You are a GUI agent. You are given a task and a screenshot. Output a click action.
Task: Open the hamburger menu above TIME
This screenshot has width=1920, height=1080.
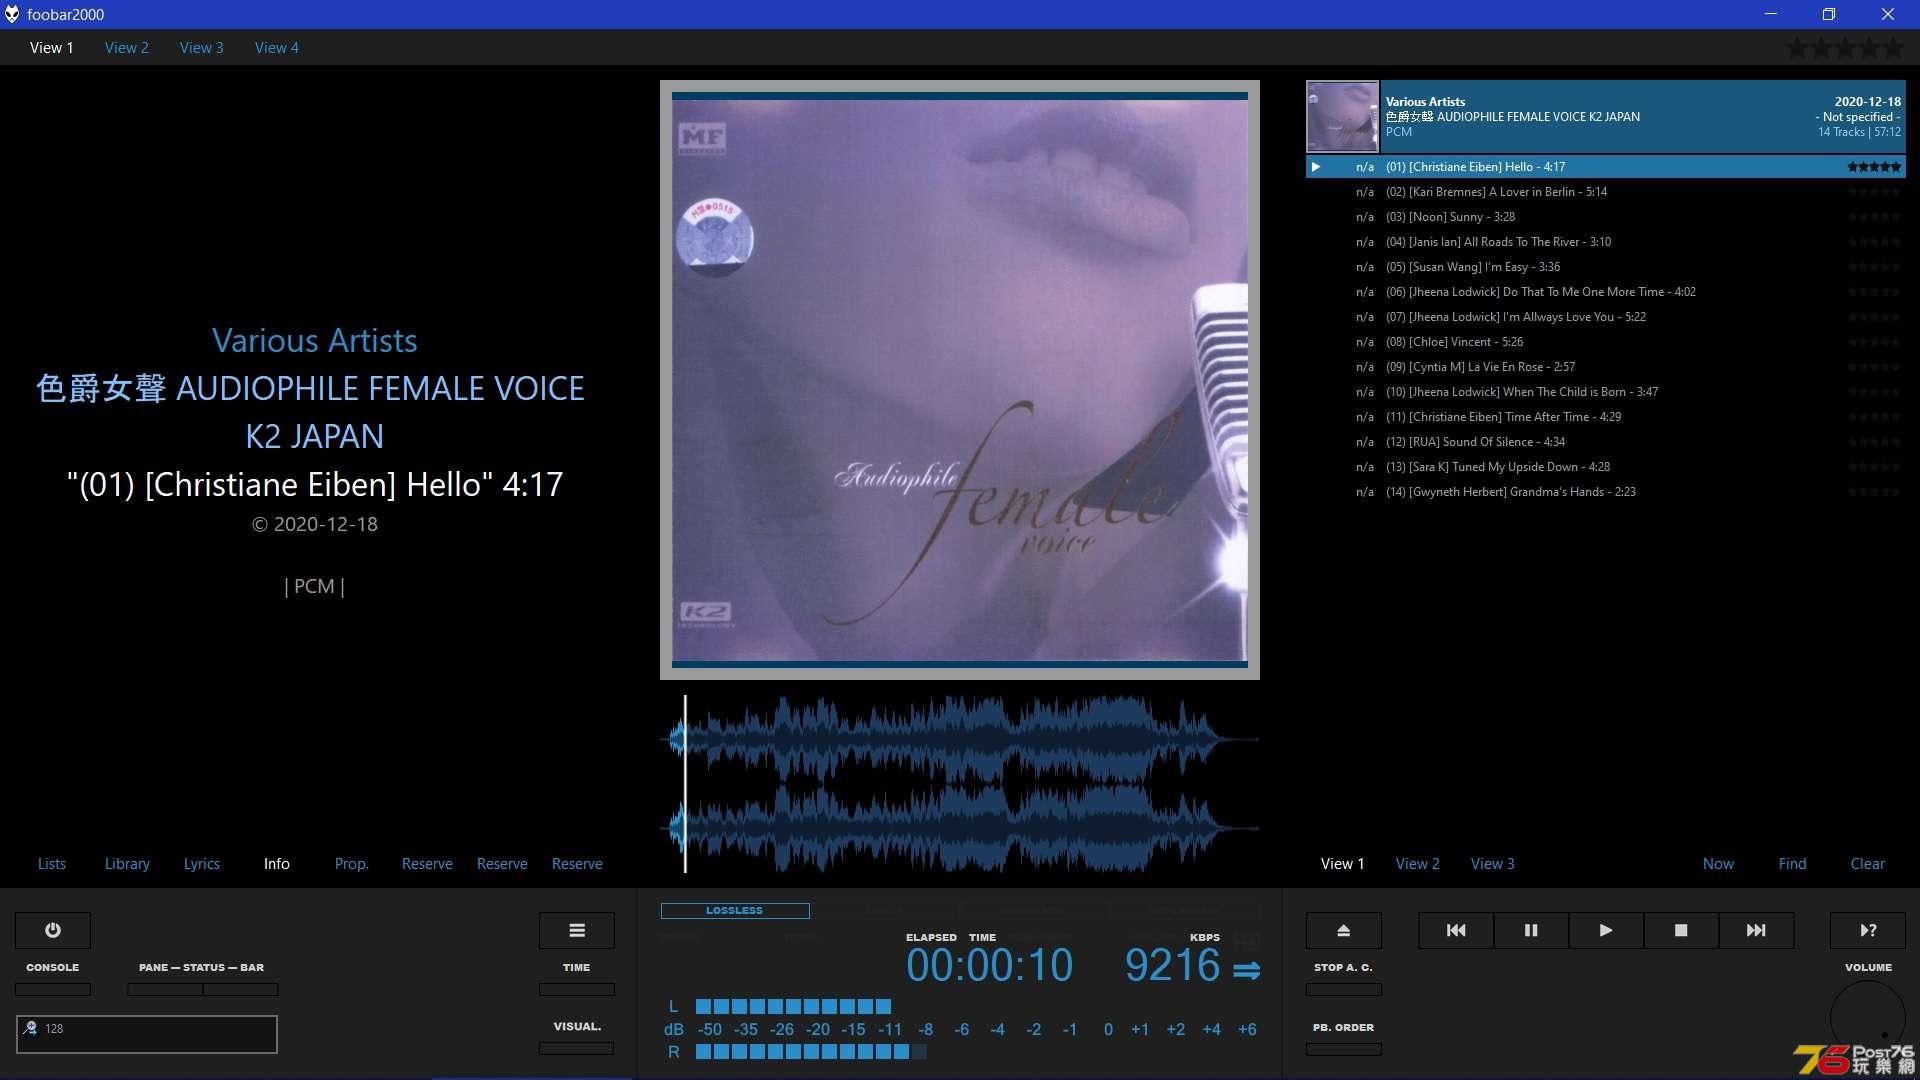pyautogui.click(x=577, y=930)
